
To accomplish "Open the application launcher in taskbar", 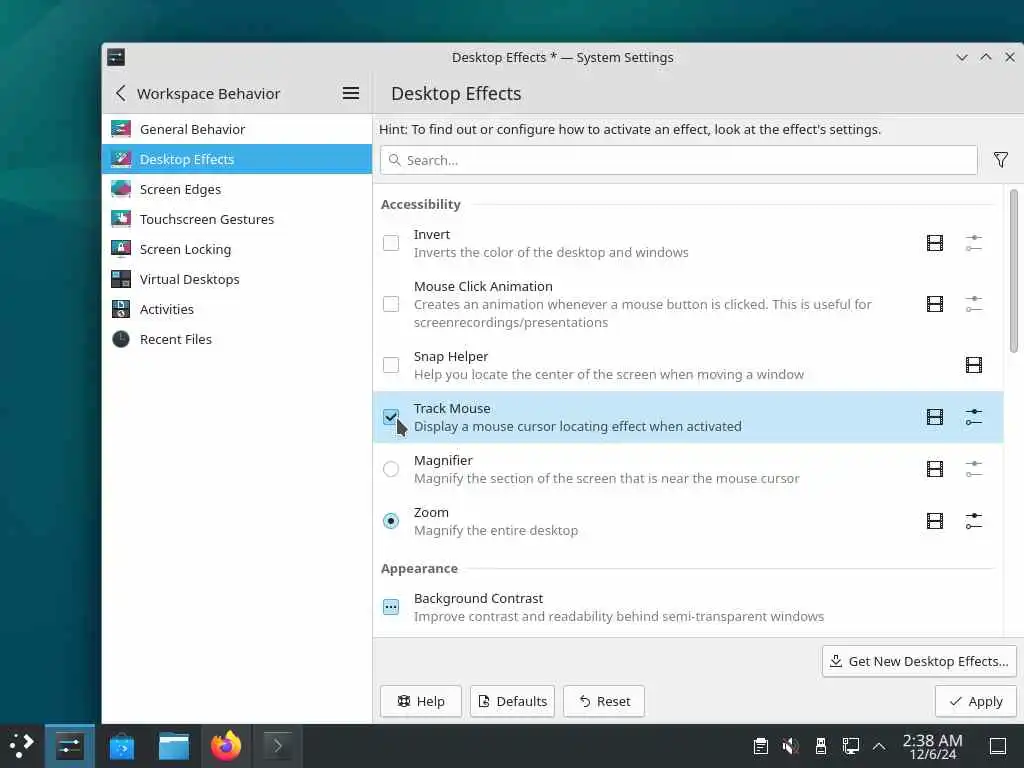I will click(22, 746).
